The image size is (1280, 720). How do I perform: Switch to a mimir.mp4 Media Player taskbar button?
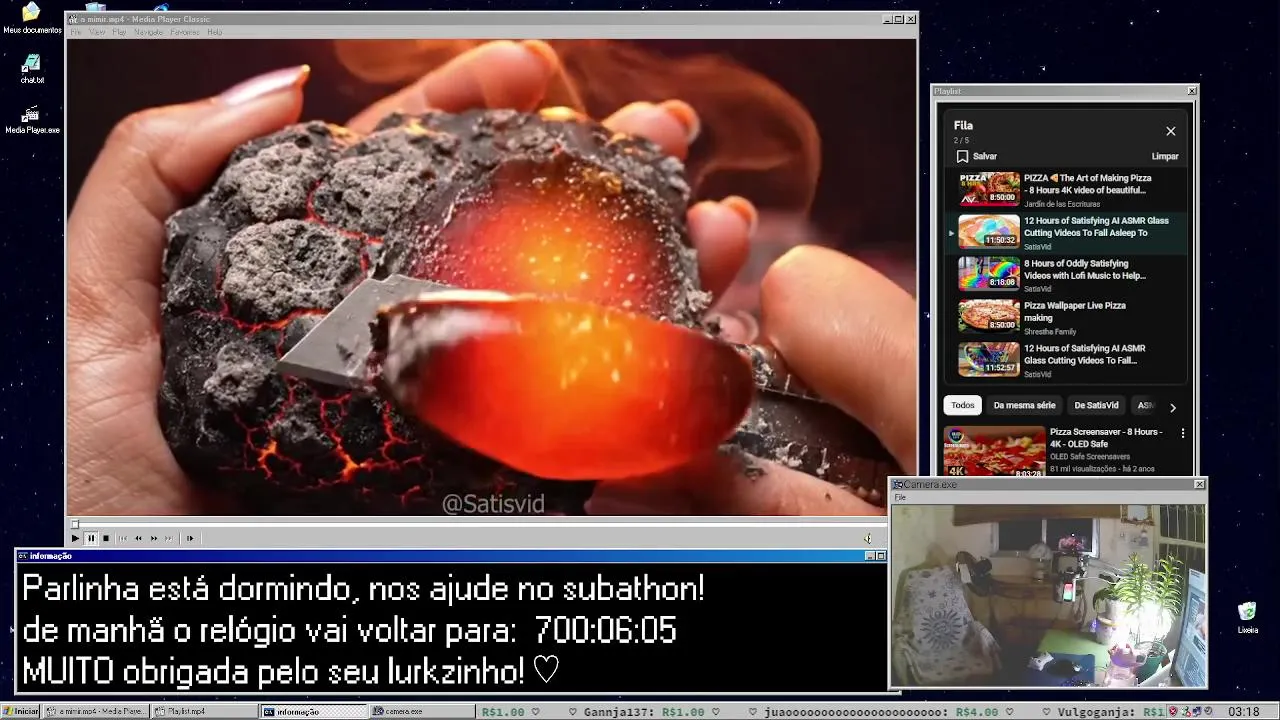(x=97, y=711)
